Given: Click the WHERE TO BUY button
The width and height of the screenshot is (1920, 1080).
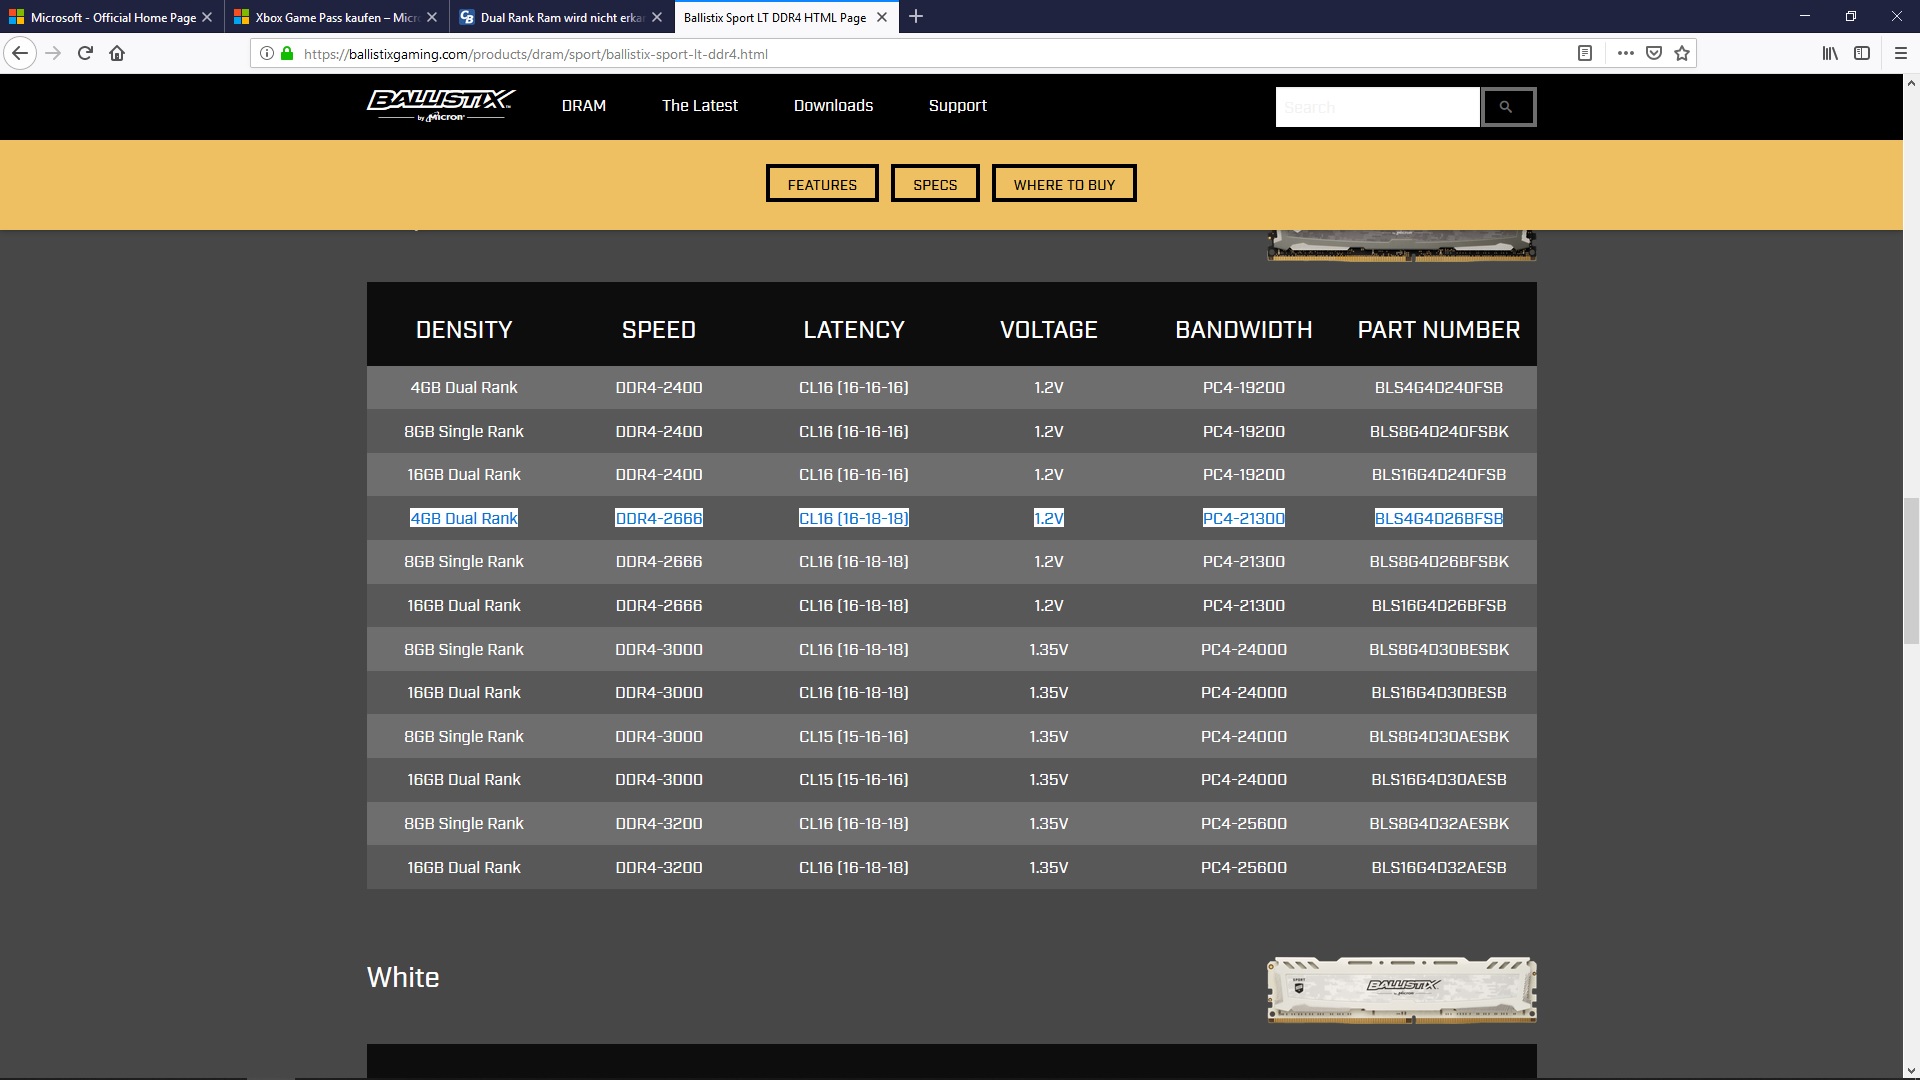Looking at the screenshot, I should pos(1064,184).
